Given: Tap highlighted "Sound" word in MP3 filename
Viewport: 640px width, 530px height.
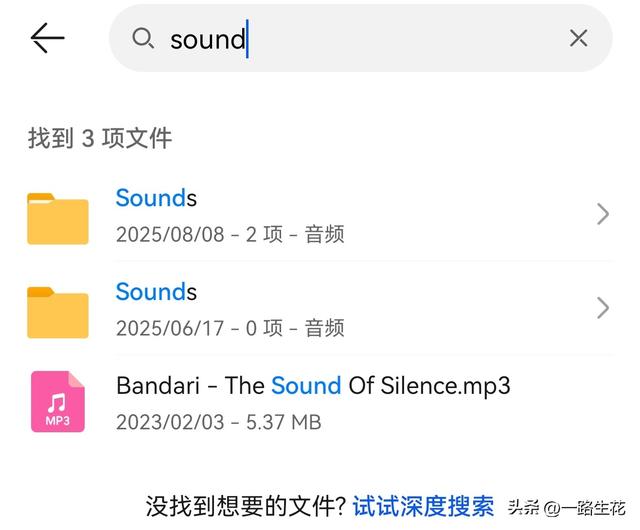Looking at the screenshot, I should (306, 385).
